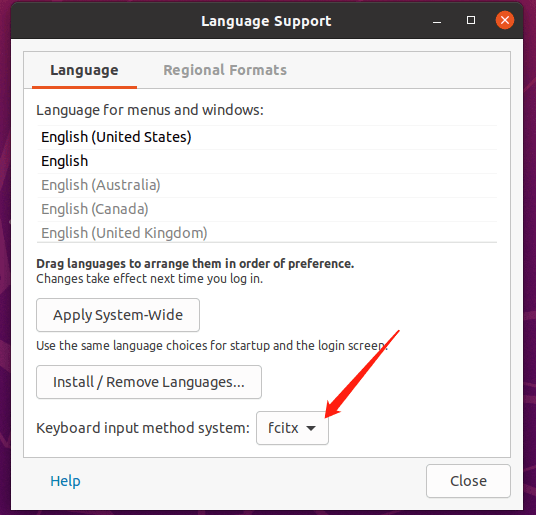Click the Language Support title bar
Image resolution: width=536 pixels, height=515 pixels.
tap(266, 21)
